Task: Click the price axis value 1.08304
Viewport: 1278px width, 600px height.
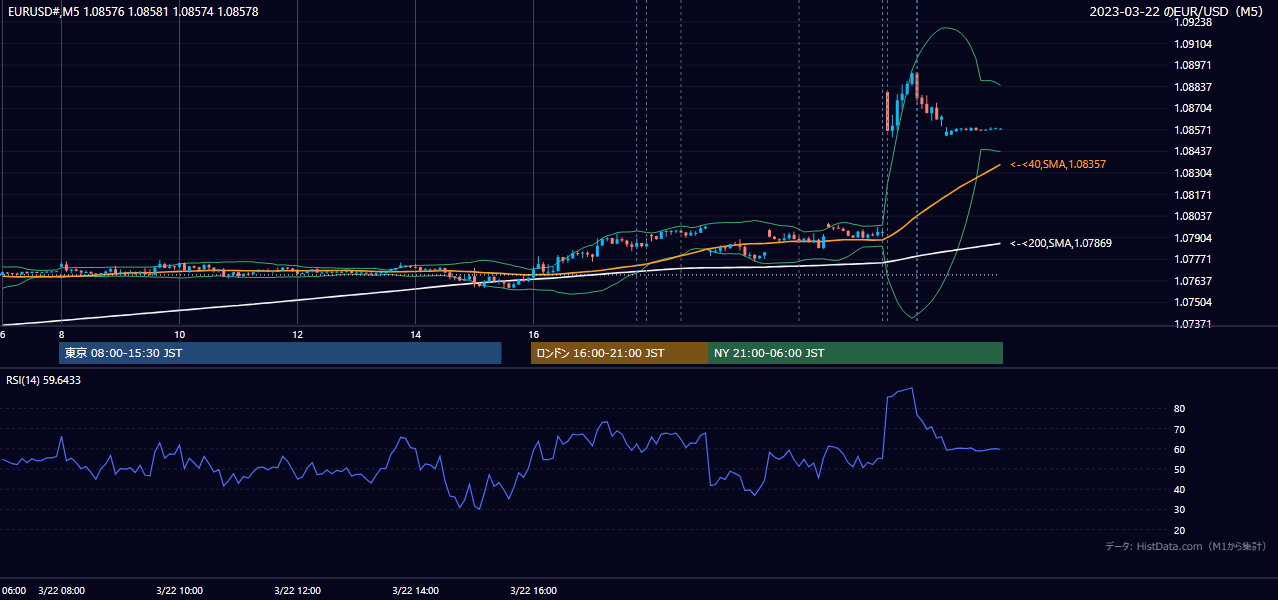Action: 1193,173
